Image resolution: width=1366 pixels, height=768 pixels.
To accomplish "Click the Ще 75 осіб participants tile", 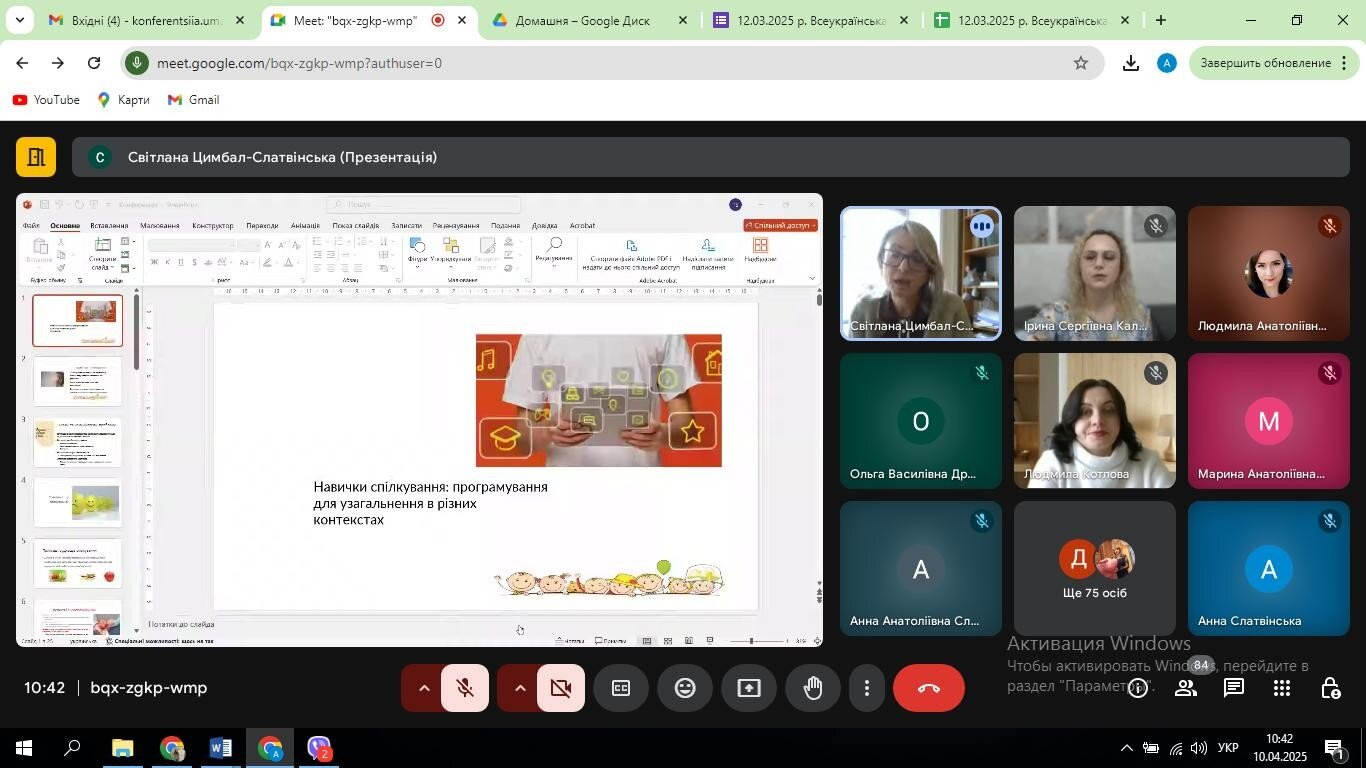I will pos(1095,568).
